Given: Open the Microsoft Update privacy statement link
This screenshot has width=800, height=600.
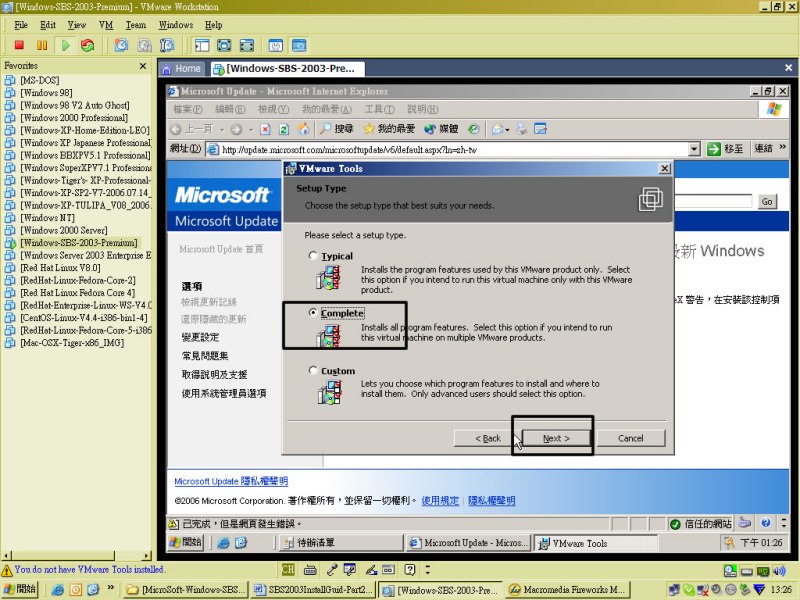Looking at the screenshot, I should point(231,481).
